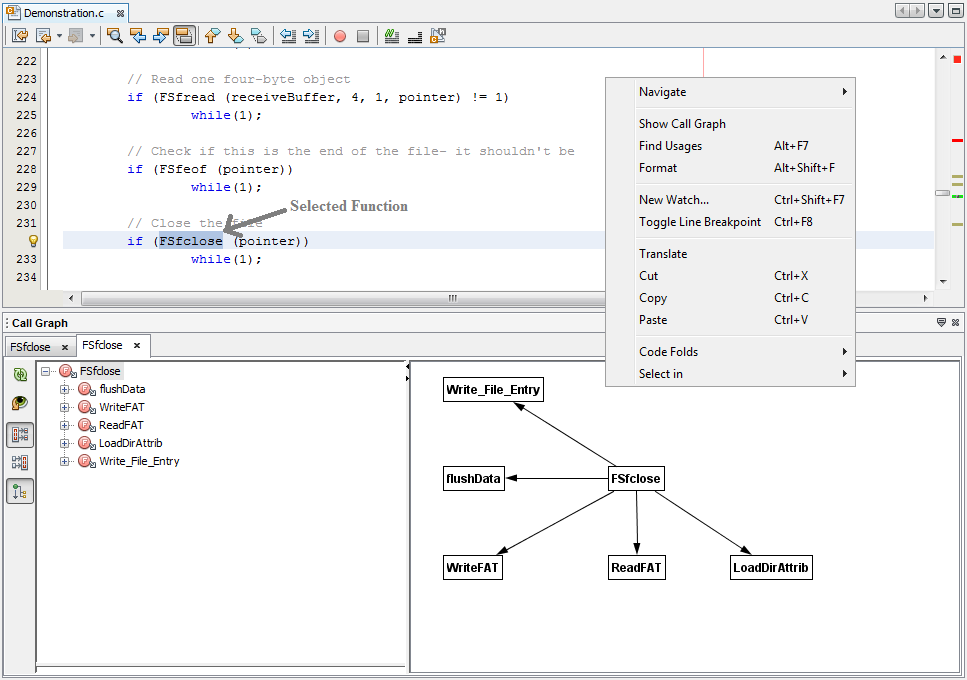Toggle the first Call Graph direction button
The image size is (967, 680).
[x=20, y=435]
